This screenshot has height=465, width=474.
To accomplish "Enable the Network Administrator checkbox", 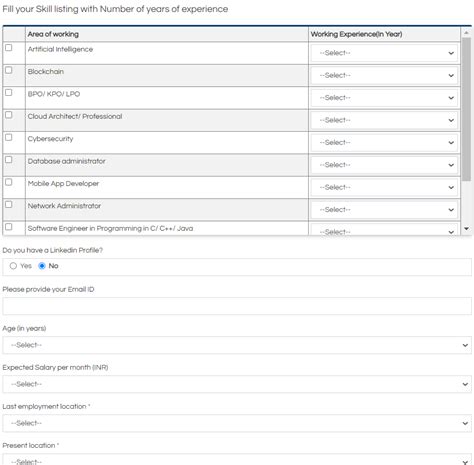I will 9,204.
